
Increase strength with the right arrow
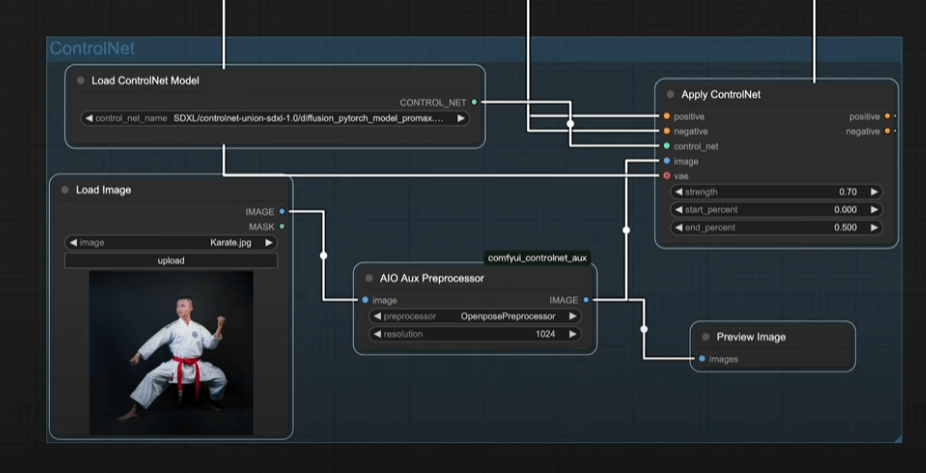pos(874,192)
